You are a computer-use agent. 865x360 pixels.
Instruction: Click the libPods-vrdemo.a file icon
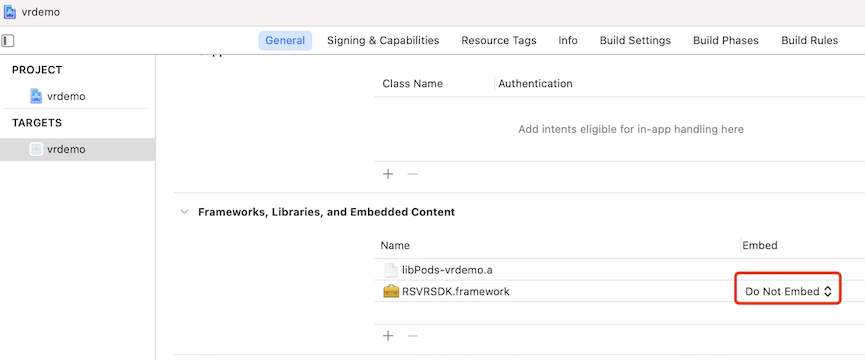click(391, 270)
